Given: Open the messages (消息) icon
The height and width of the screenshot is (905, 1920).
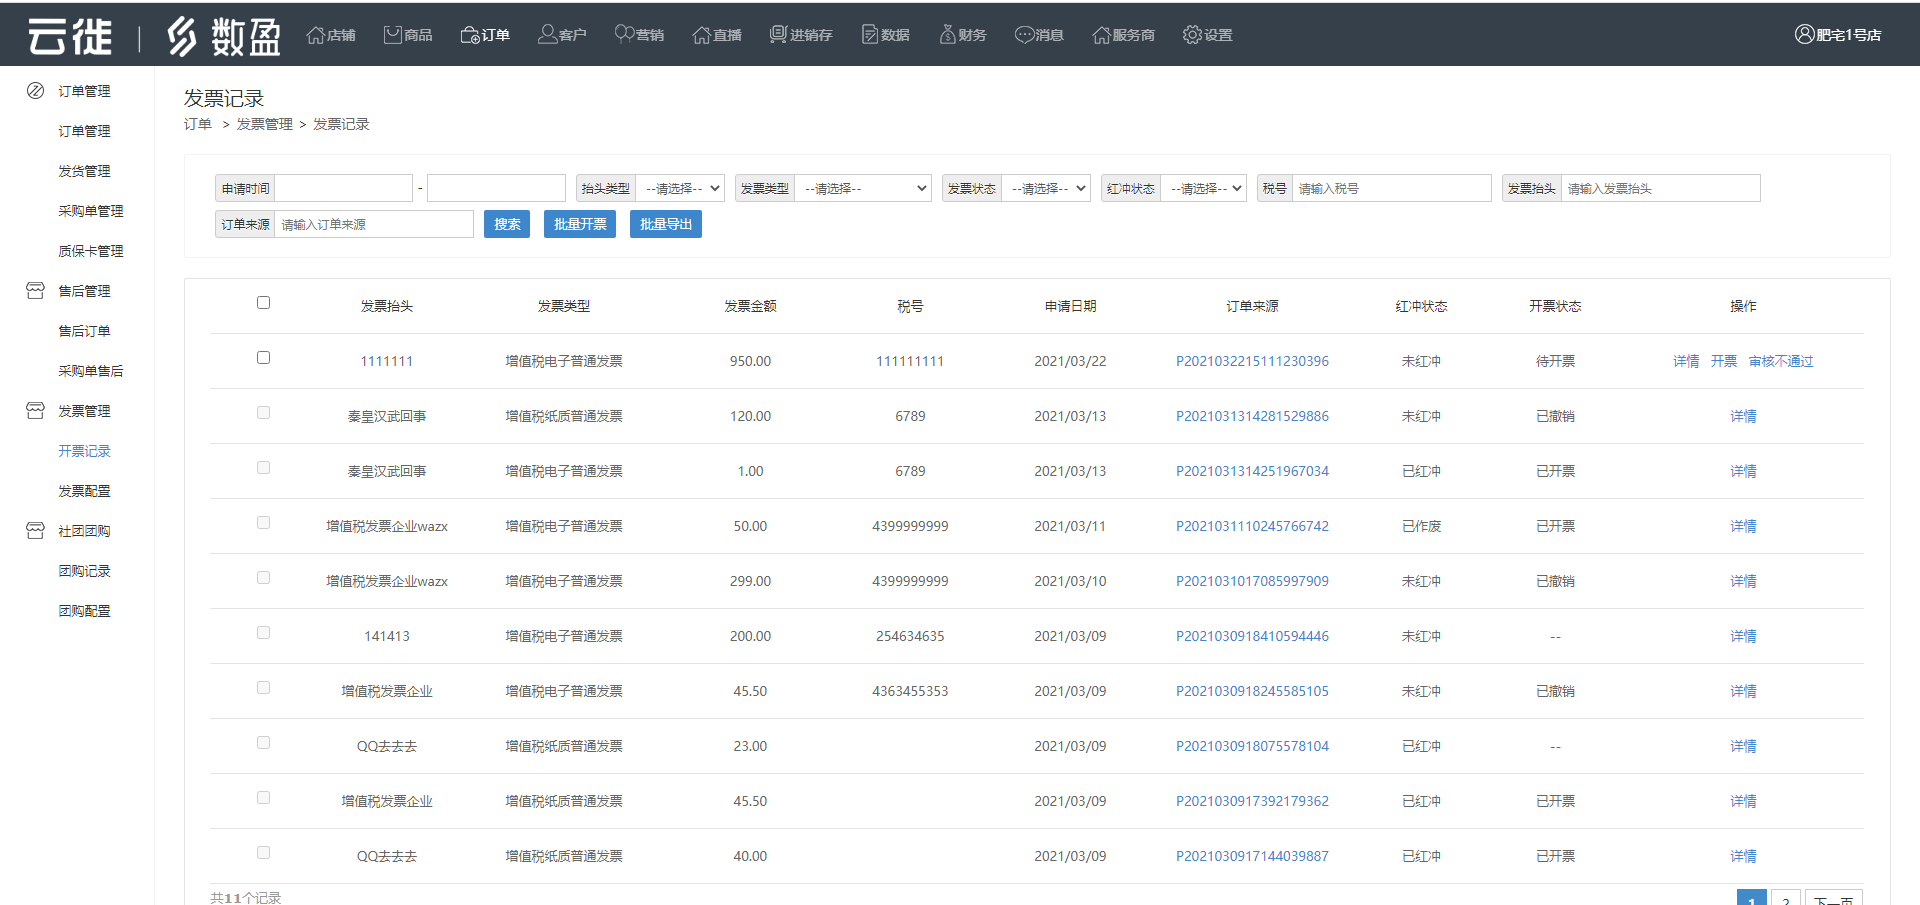Looking at the screenshot, I should [x=1024, y=35].
